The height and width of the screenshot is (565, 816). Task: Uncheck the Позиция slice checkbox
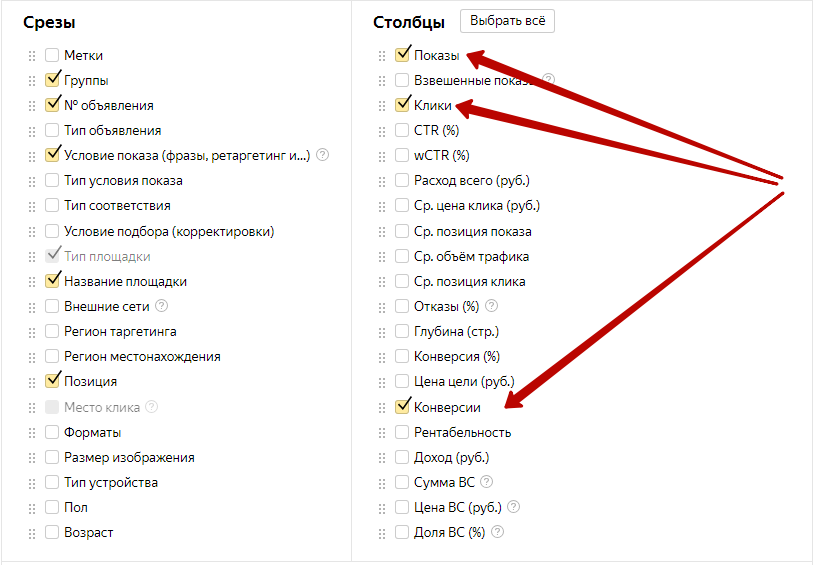click(52, 381)
